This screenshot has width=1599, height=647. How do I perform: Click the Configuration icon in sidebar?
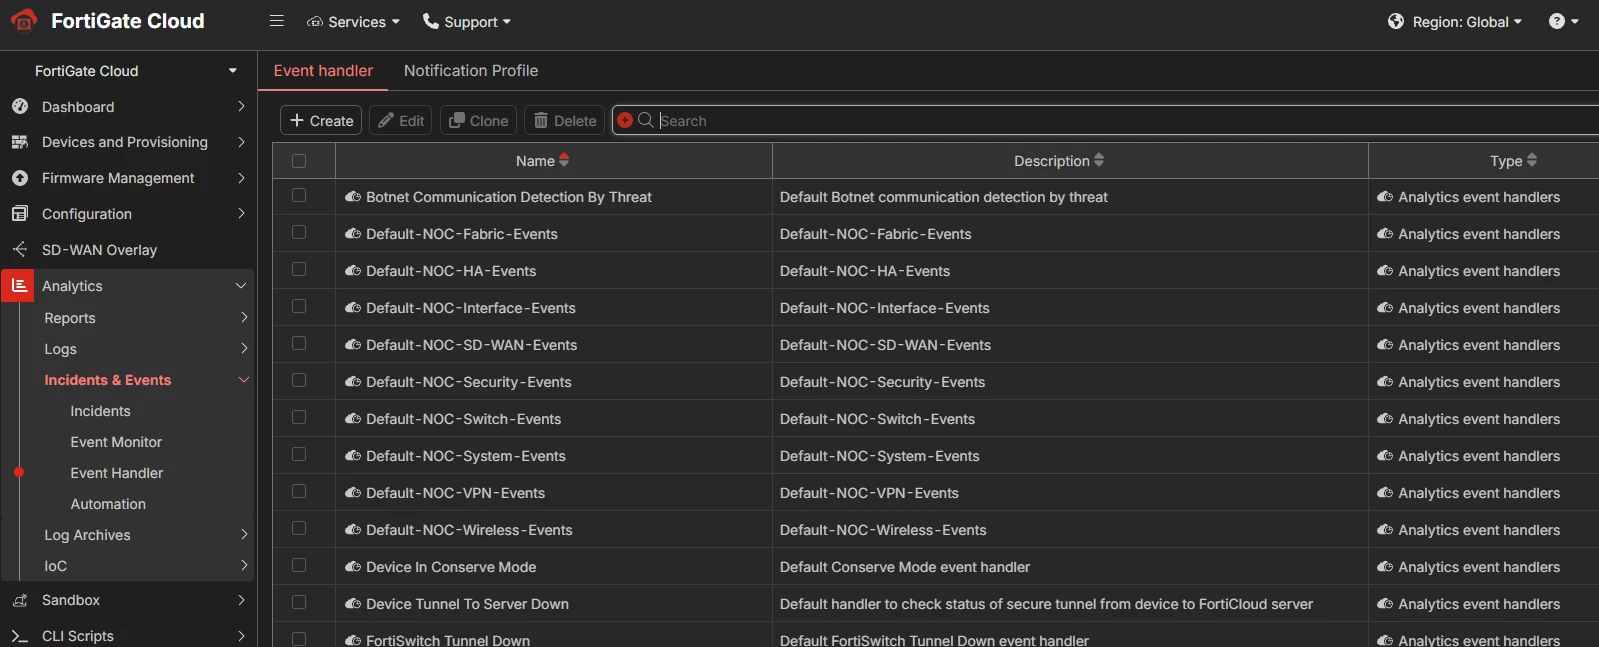(20, 214)
